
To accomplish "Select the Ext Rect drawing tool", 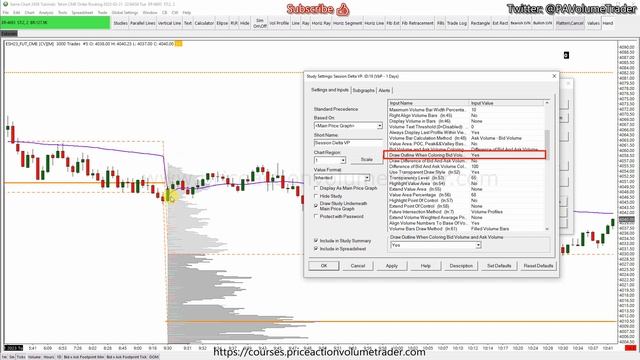I will [x=500, y=23].
